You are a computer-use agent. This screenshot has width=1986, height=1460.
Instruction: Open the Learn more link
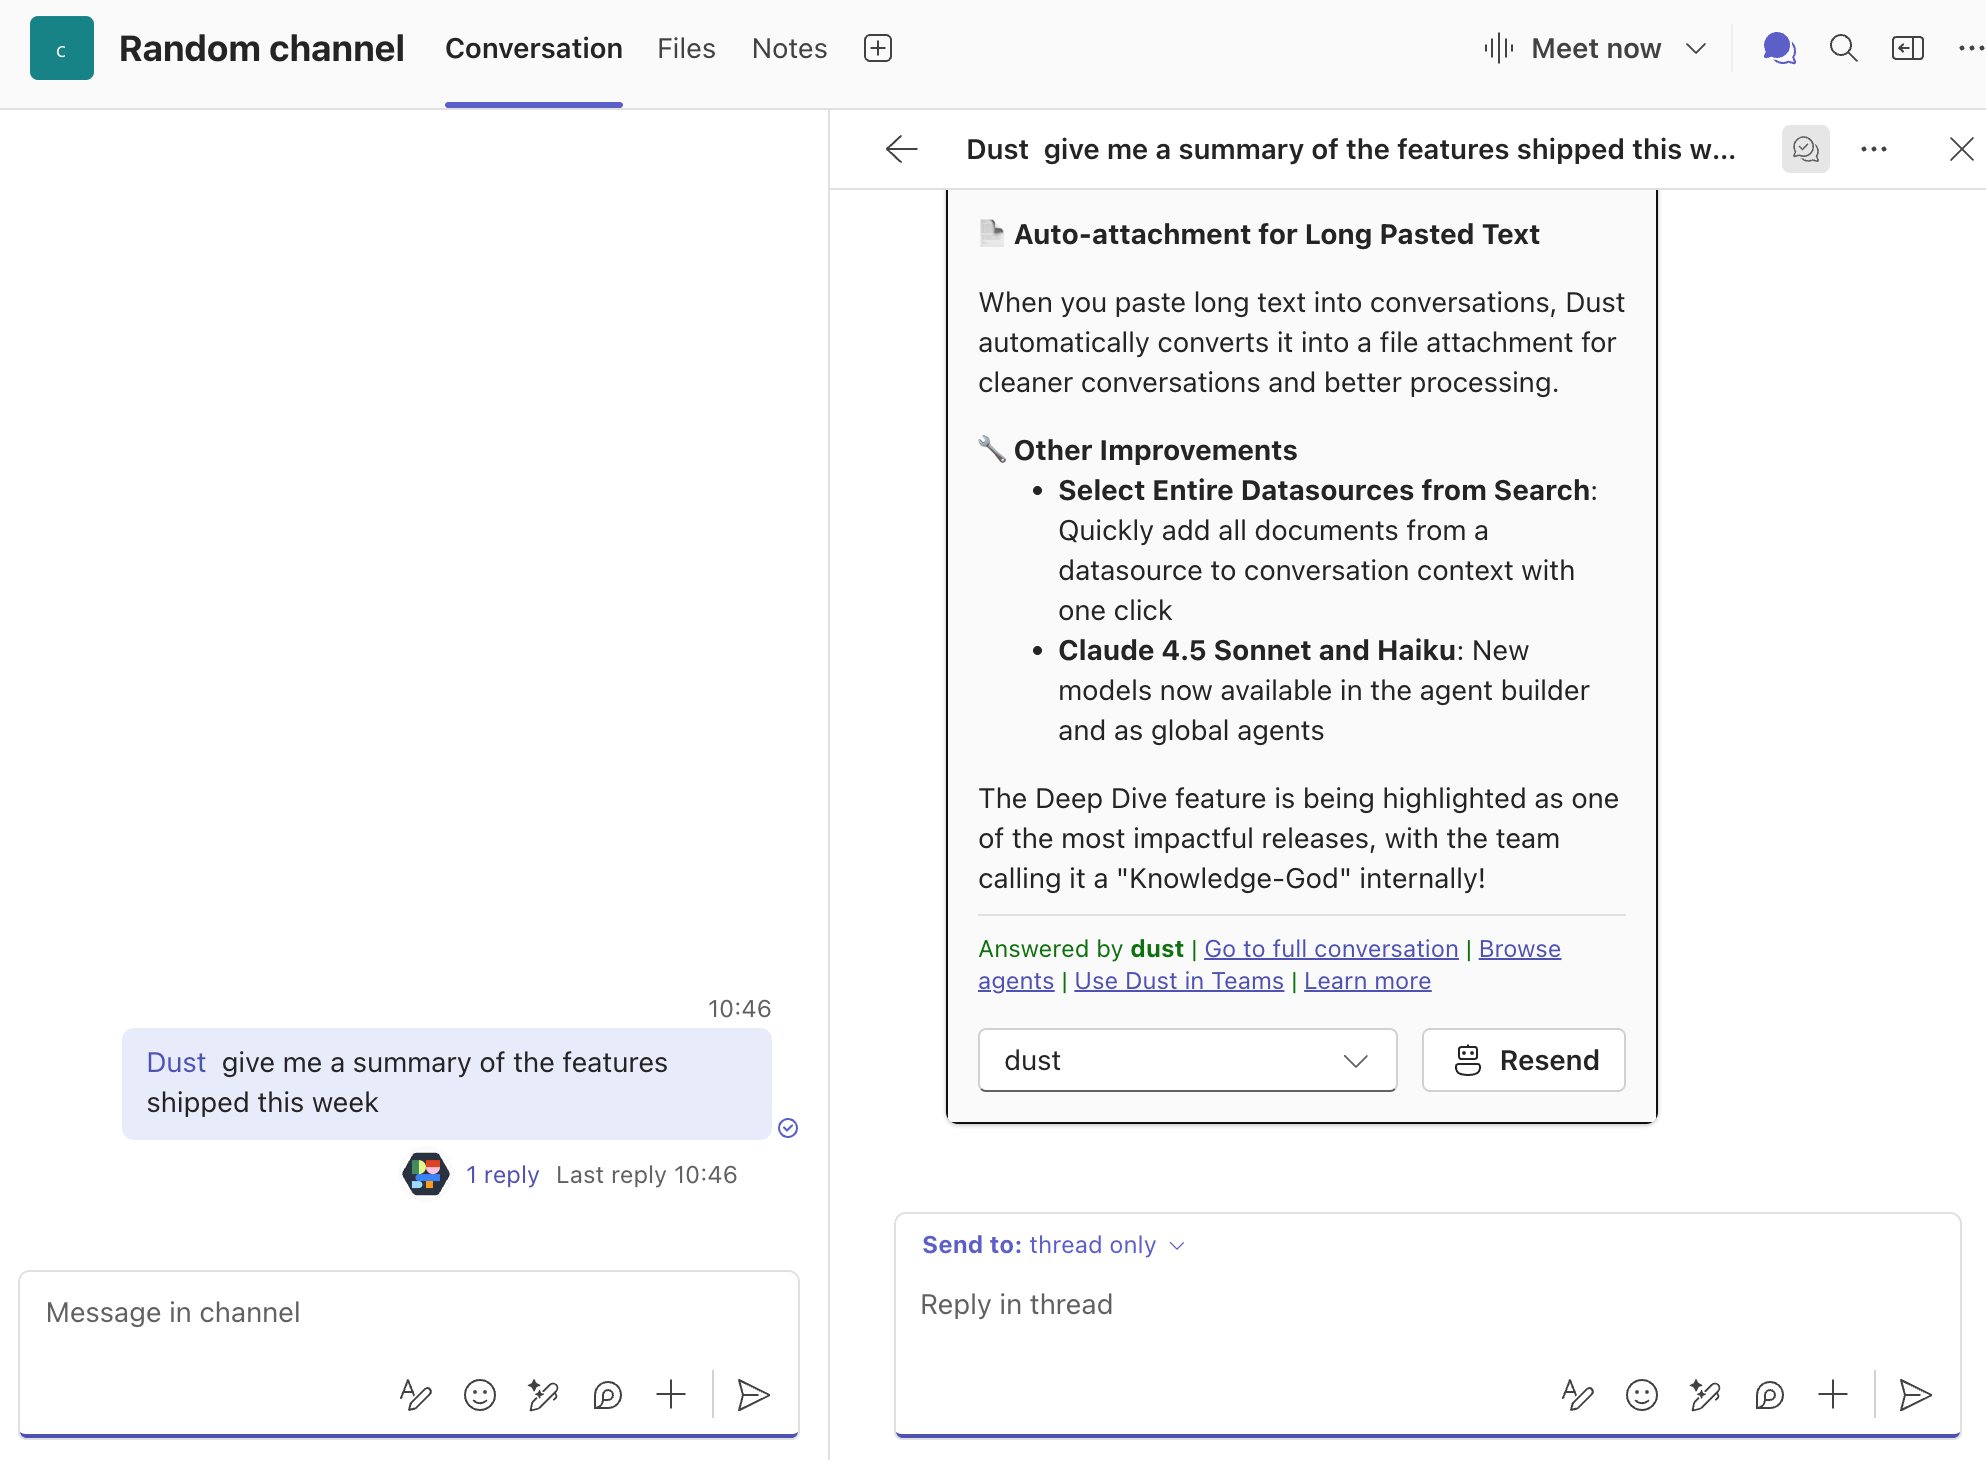point(1367,981)
